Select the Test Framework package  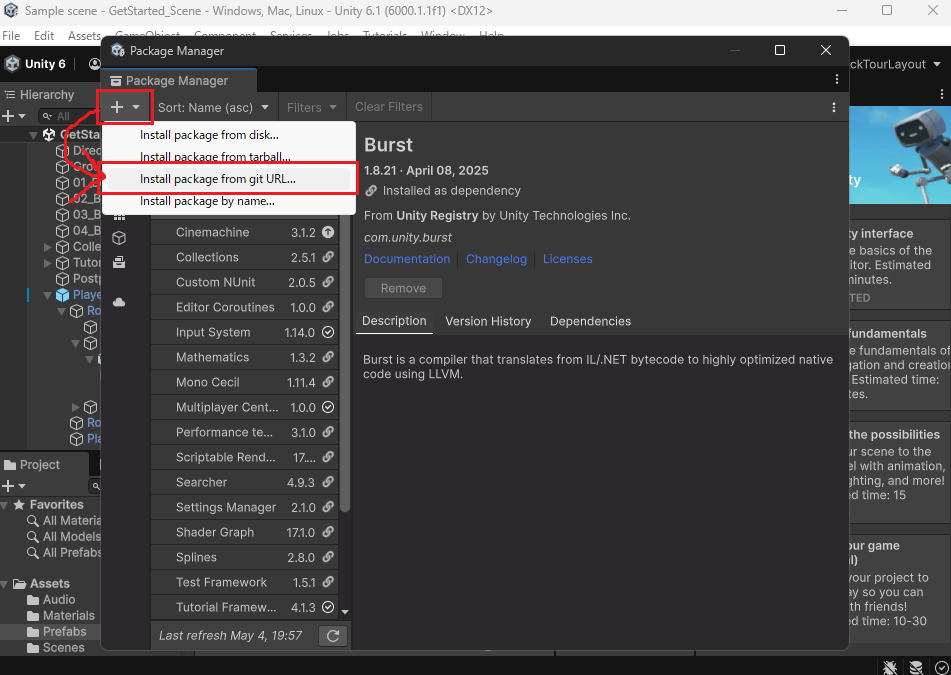tap(244, 582)
